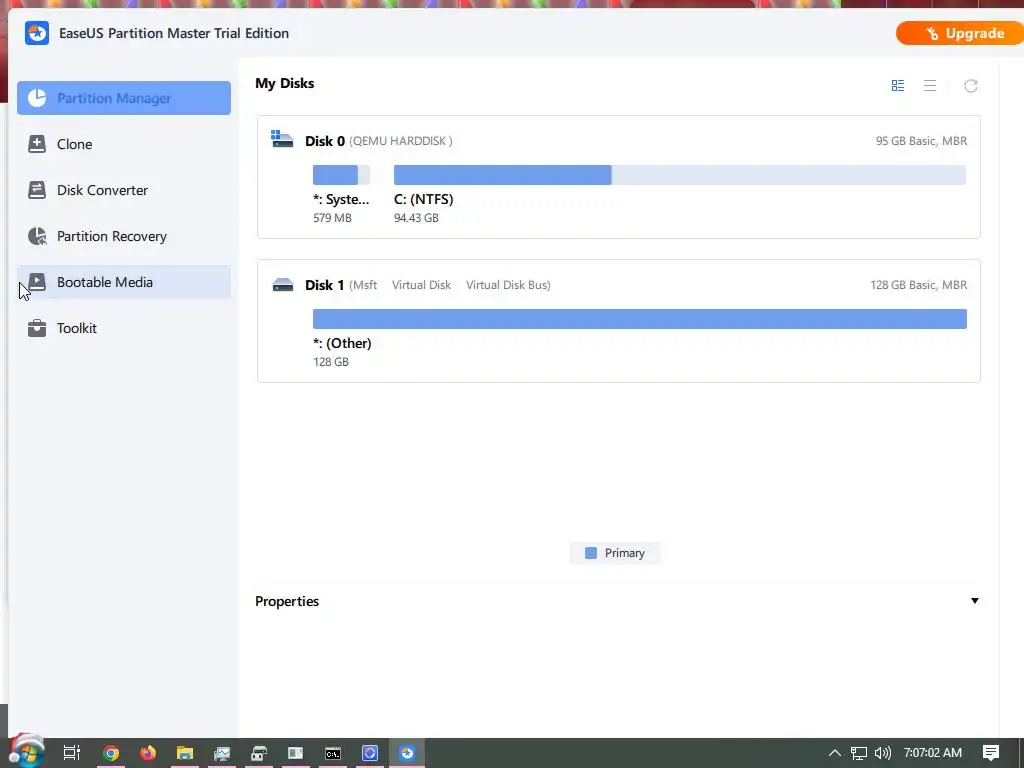Image resolution: width=1024 pixels, height=768 pixels.
Task: Click the Partition Manager pie icon
Action: tap(37, 98)
